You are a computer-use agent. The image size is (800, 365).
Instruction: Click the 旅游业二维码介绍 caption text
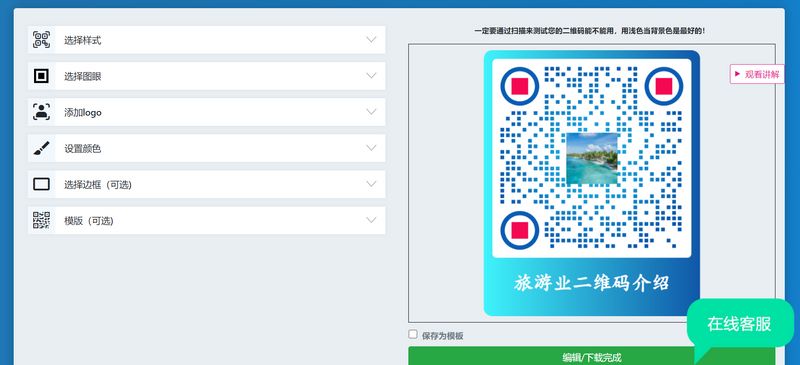click(x=592, y=283)
